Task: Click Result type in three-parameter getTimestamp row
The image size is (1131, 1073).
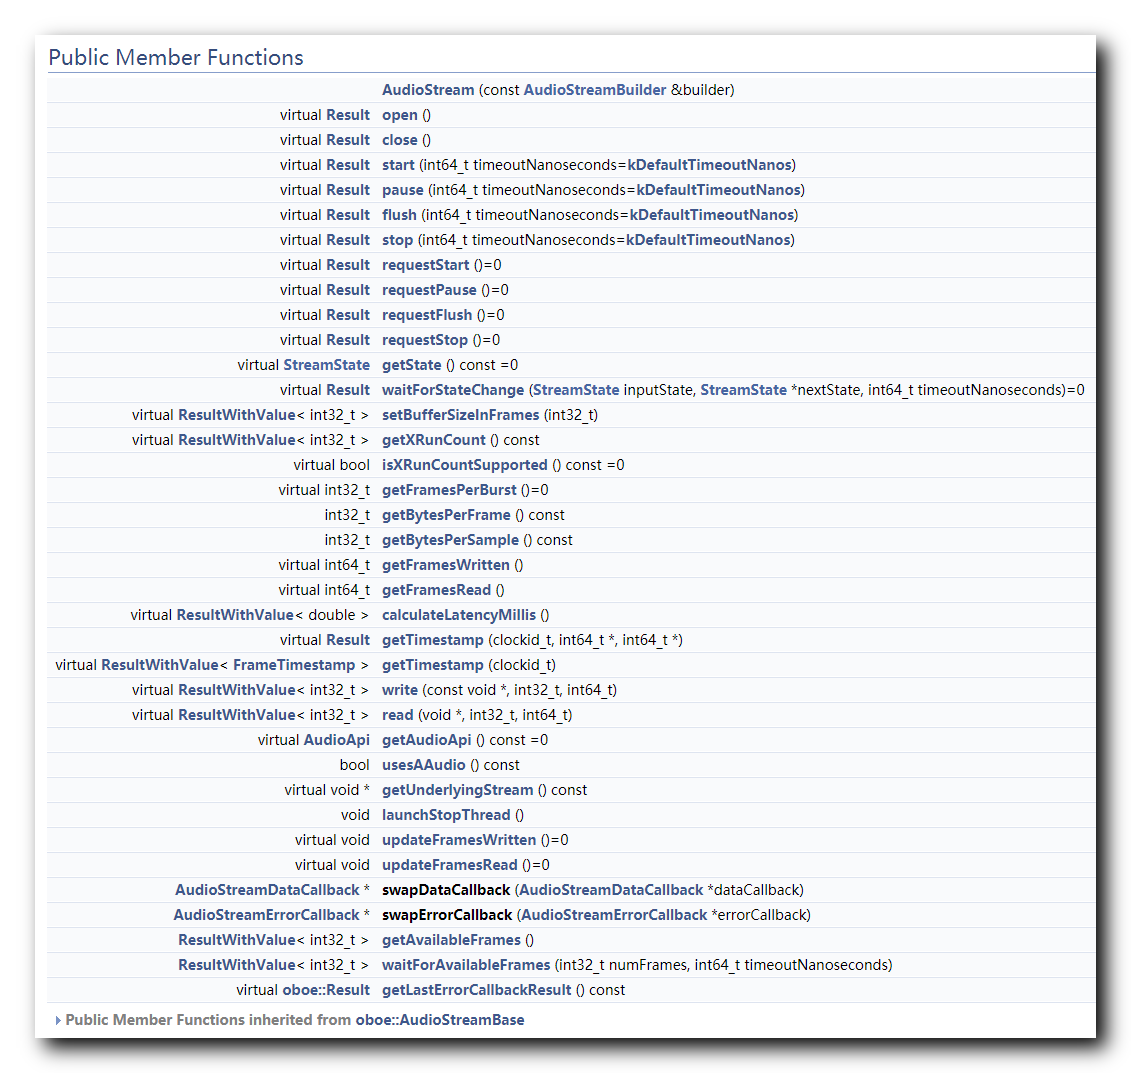Action: 348,640
